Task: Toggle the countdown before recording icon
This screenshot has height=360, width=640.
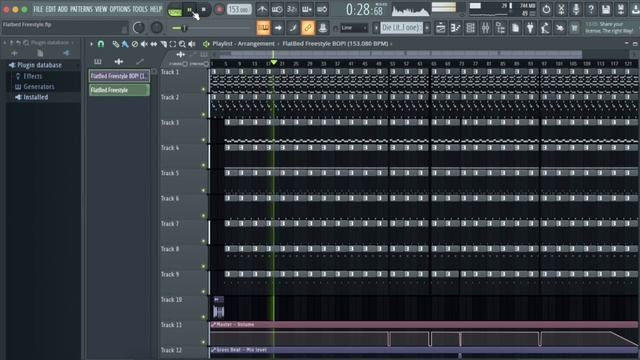Action: [292, 9]
